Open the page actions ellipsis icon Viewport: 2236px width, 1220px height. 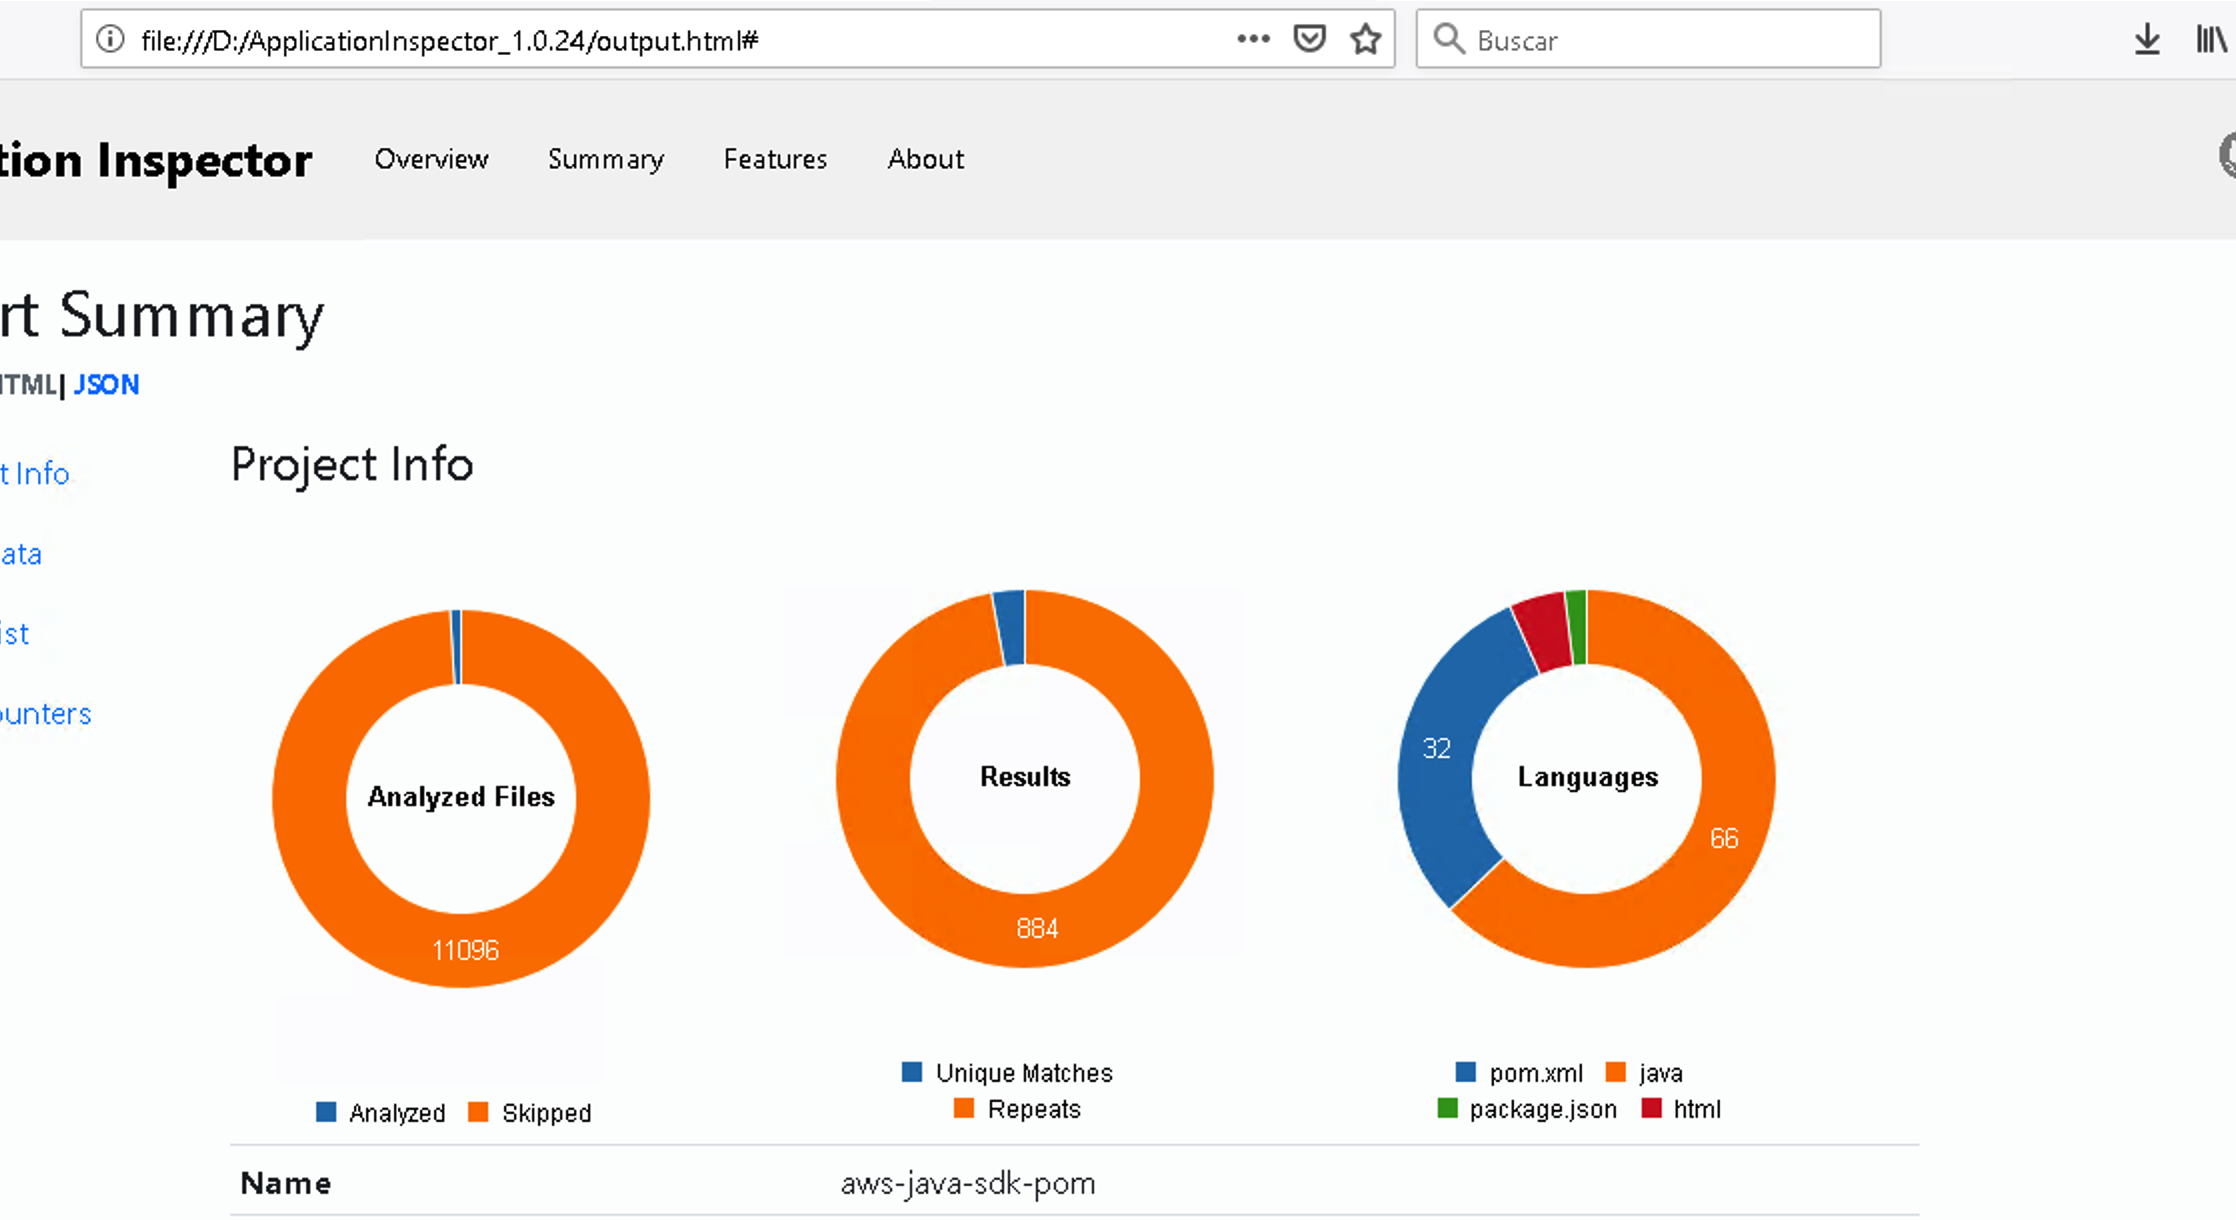coord(1252,38)
